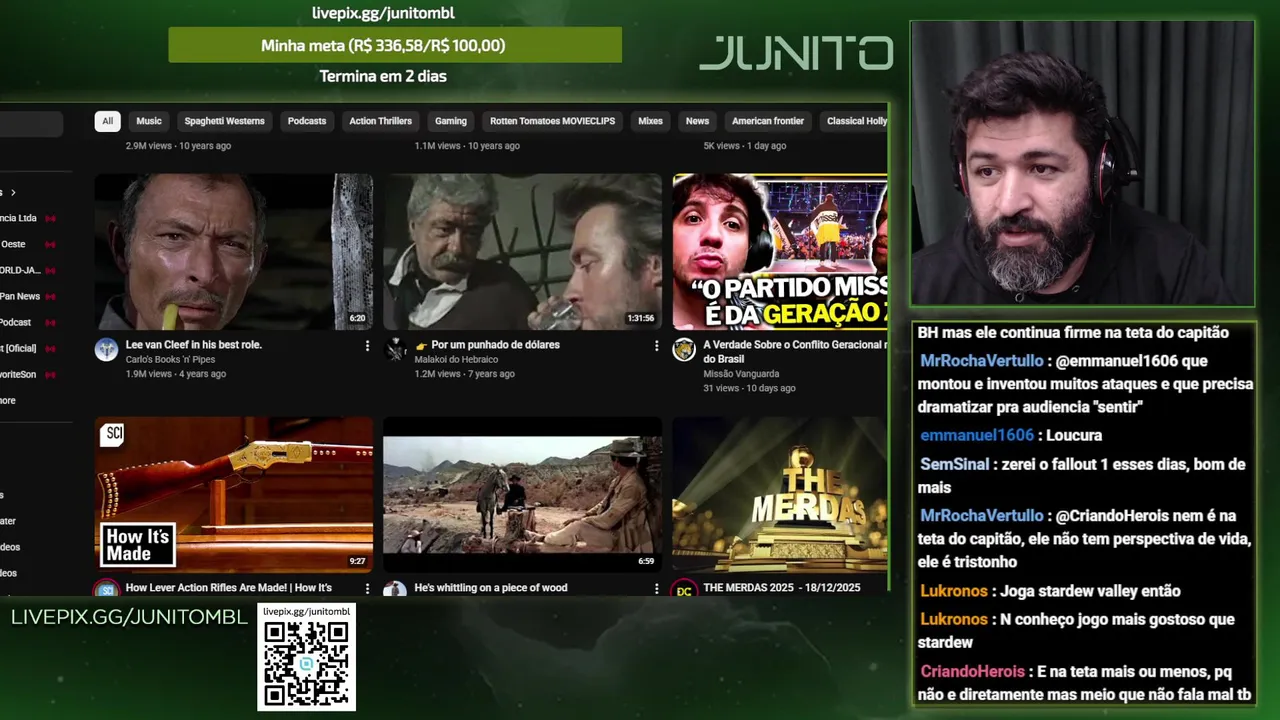Open 'THE MERDAS 2025 - 18/12/2025' title

(x=782, y=588)
